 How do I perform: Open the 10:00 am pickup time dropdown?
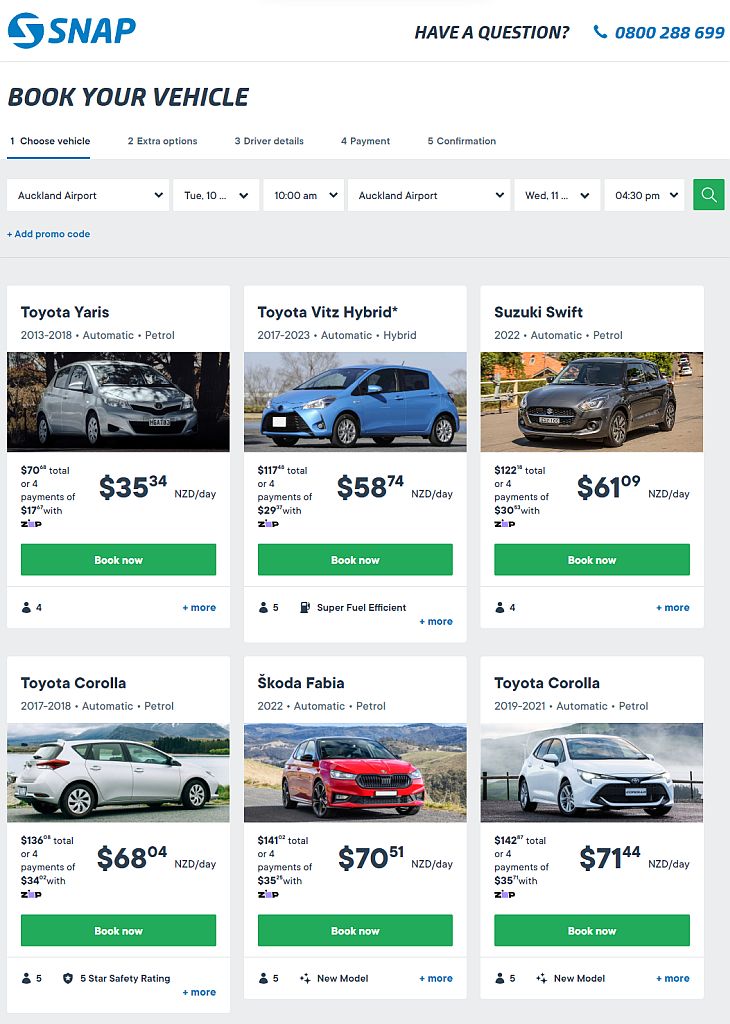click(x=303, y=194)
